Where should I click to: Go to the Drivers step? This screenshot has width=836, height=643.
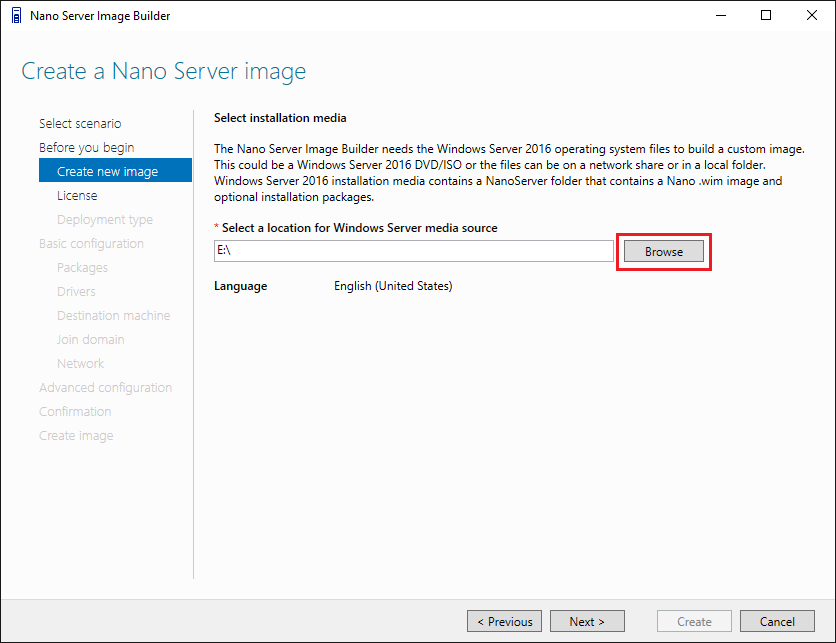click(x=76, y=292)
